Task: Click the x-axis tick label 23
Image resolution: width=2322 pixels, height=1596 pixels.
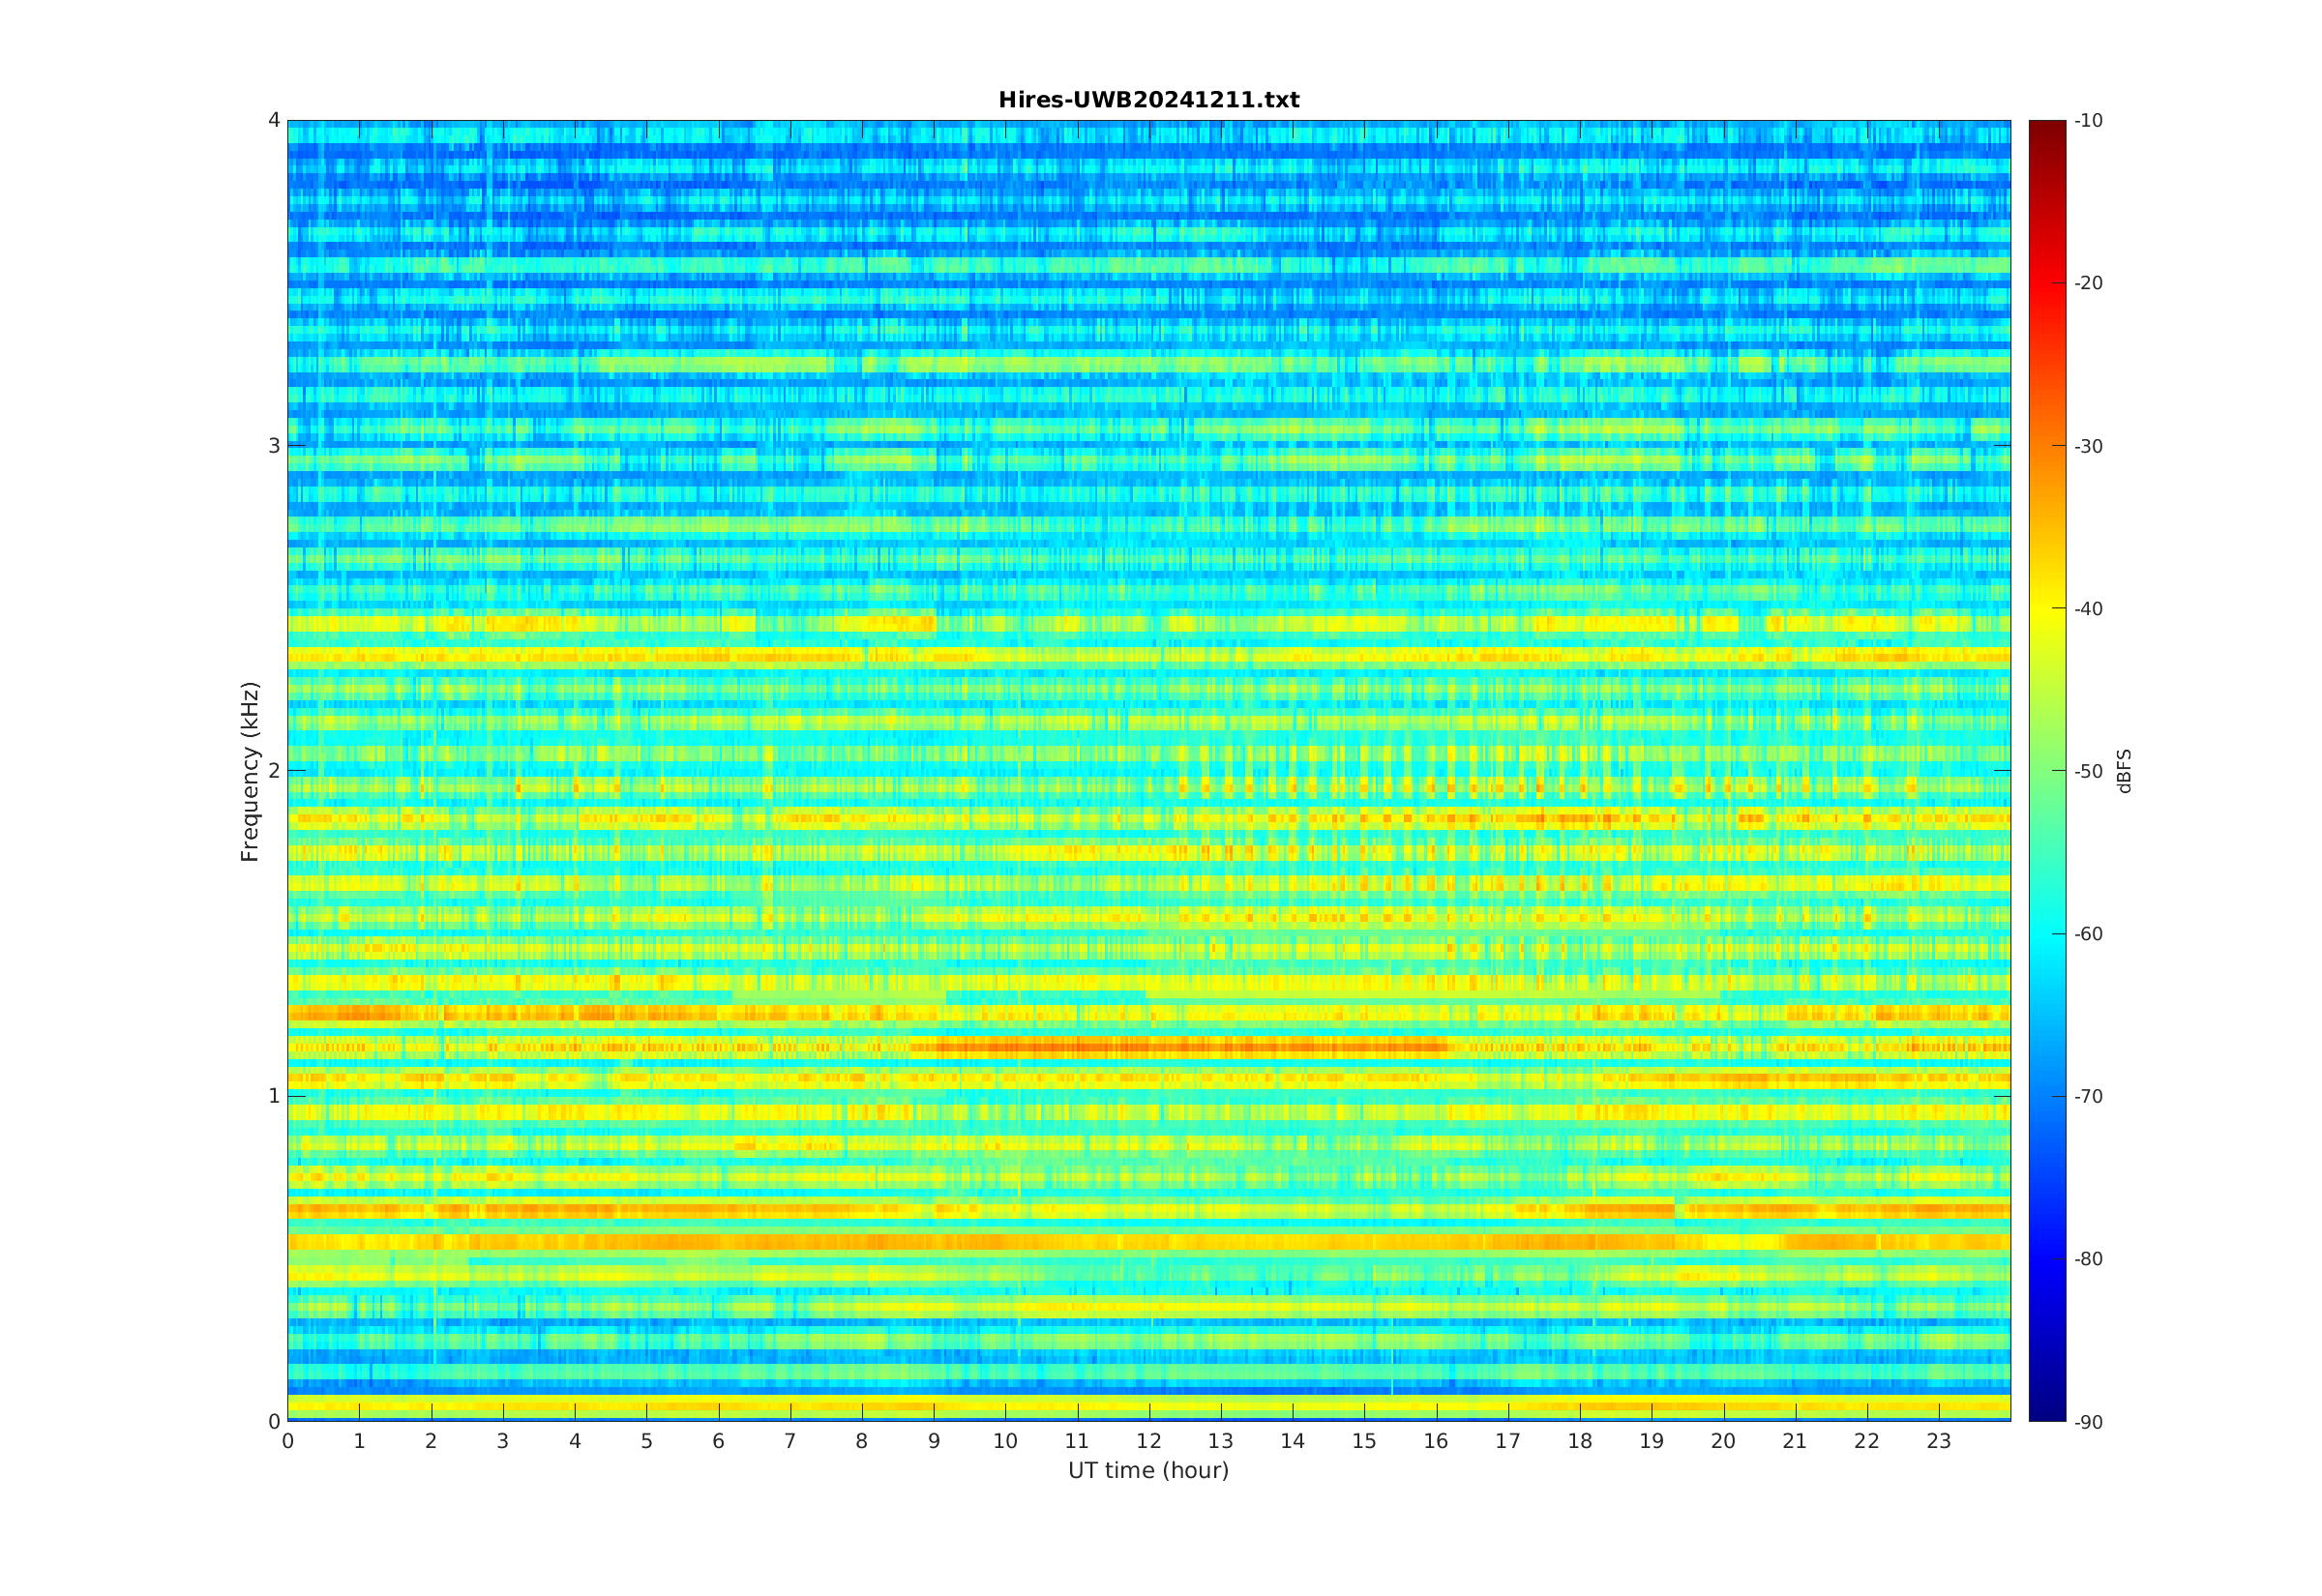Action: (x=1939, y=1441)
